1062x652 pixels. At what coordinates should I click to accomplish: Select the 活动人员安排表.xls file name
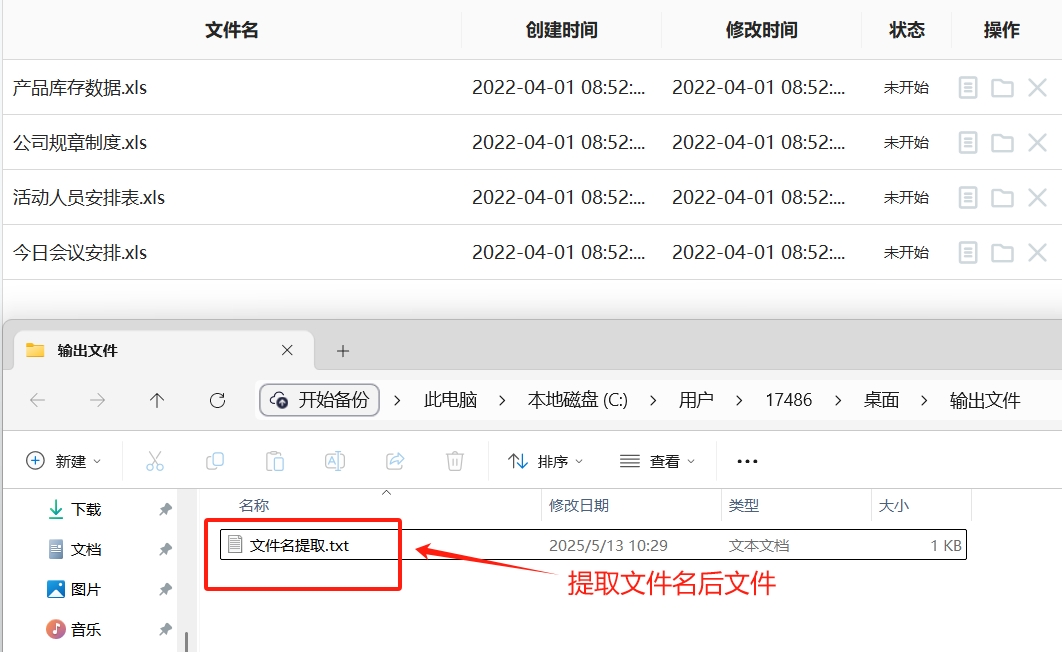coord(89,198)
